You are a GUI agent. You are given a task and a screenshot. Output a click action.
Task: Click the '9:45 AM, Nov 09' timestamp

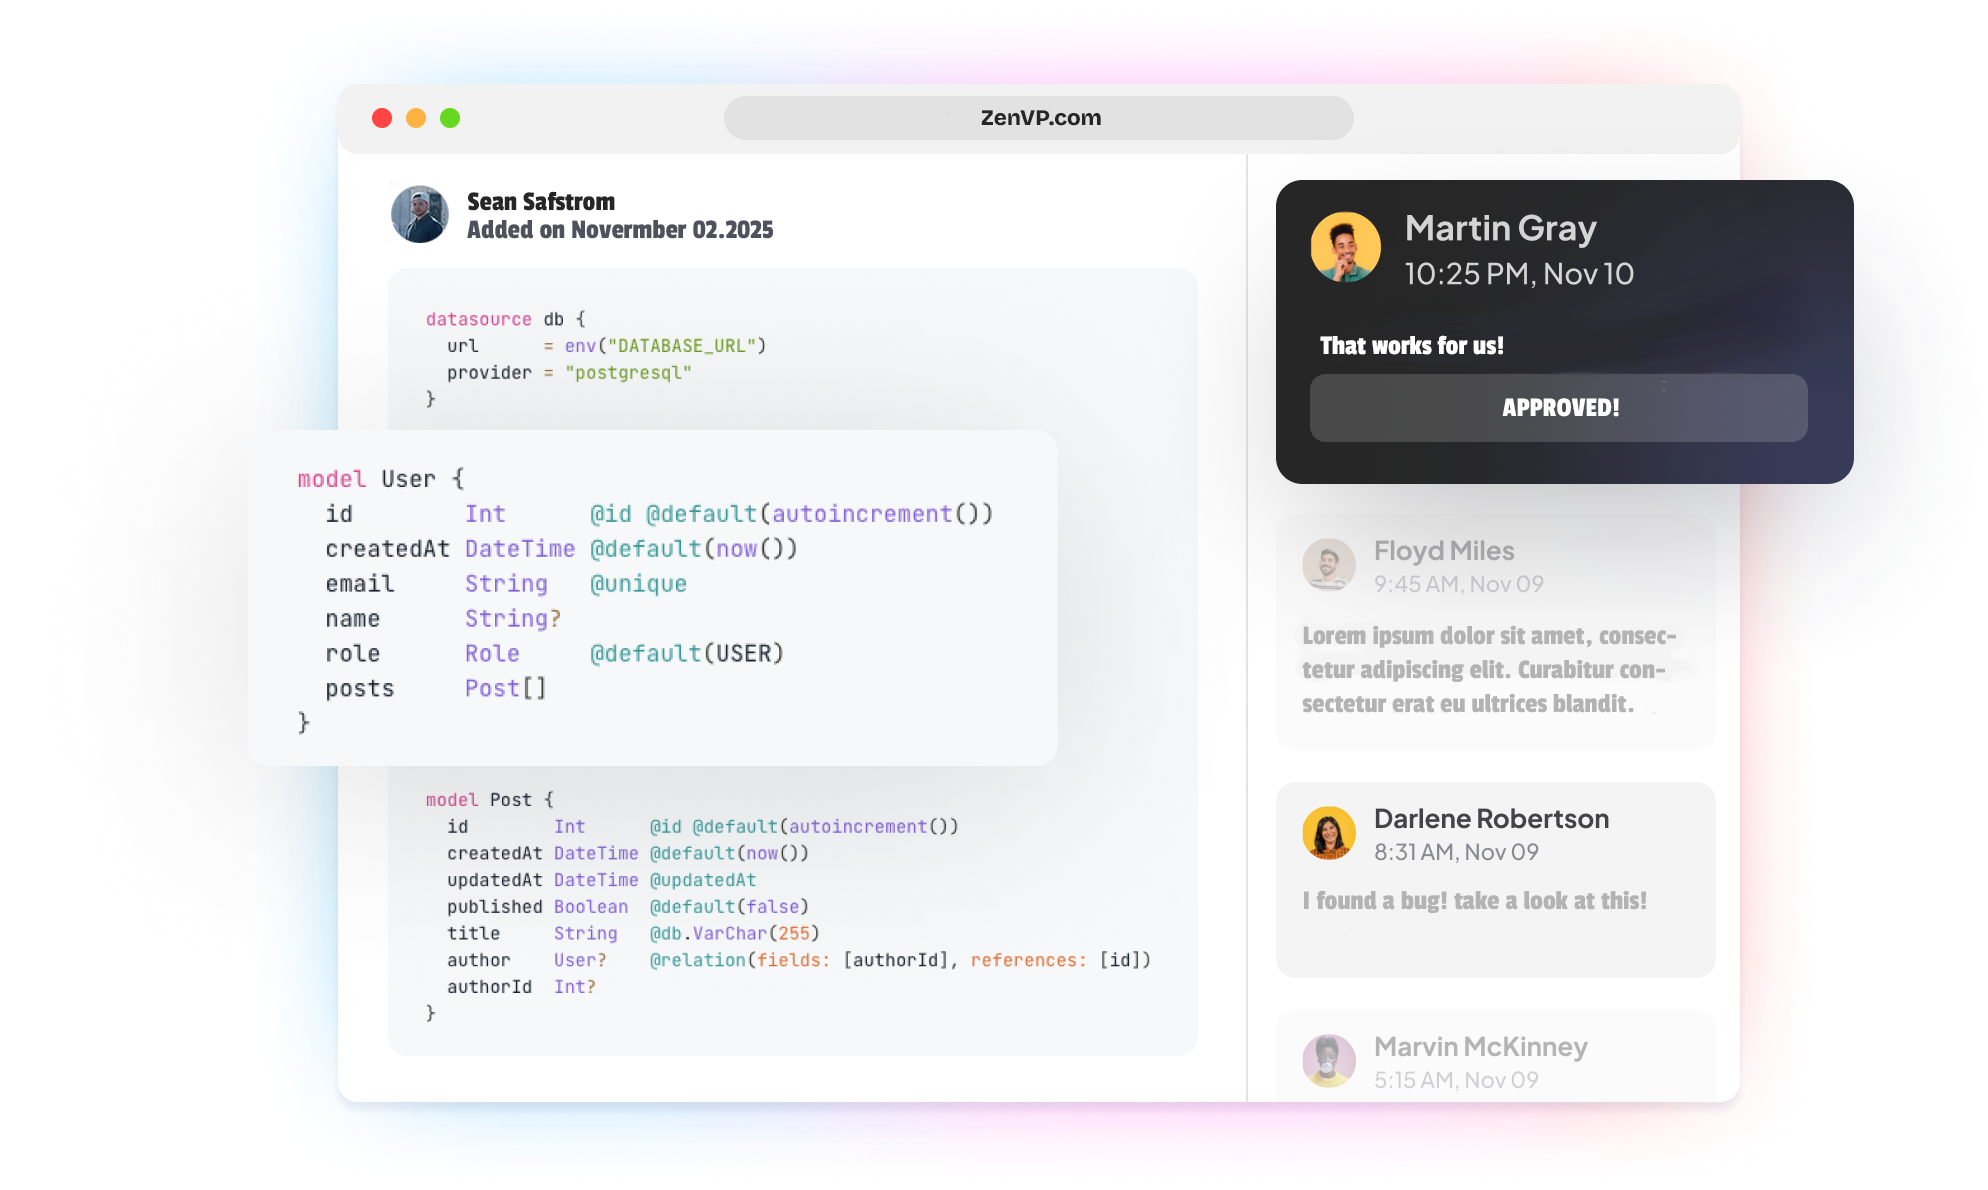[x=1459, y=584]
